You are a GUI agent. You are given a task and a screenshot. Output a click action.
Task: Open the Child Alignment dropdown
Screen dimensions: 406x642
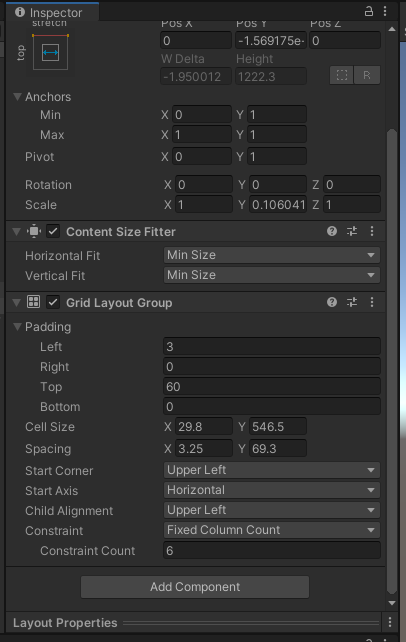pyautogui.click(x=272, y=510)
